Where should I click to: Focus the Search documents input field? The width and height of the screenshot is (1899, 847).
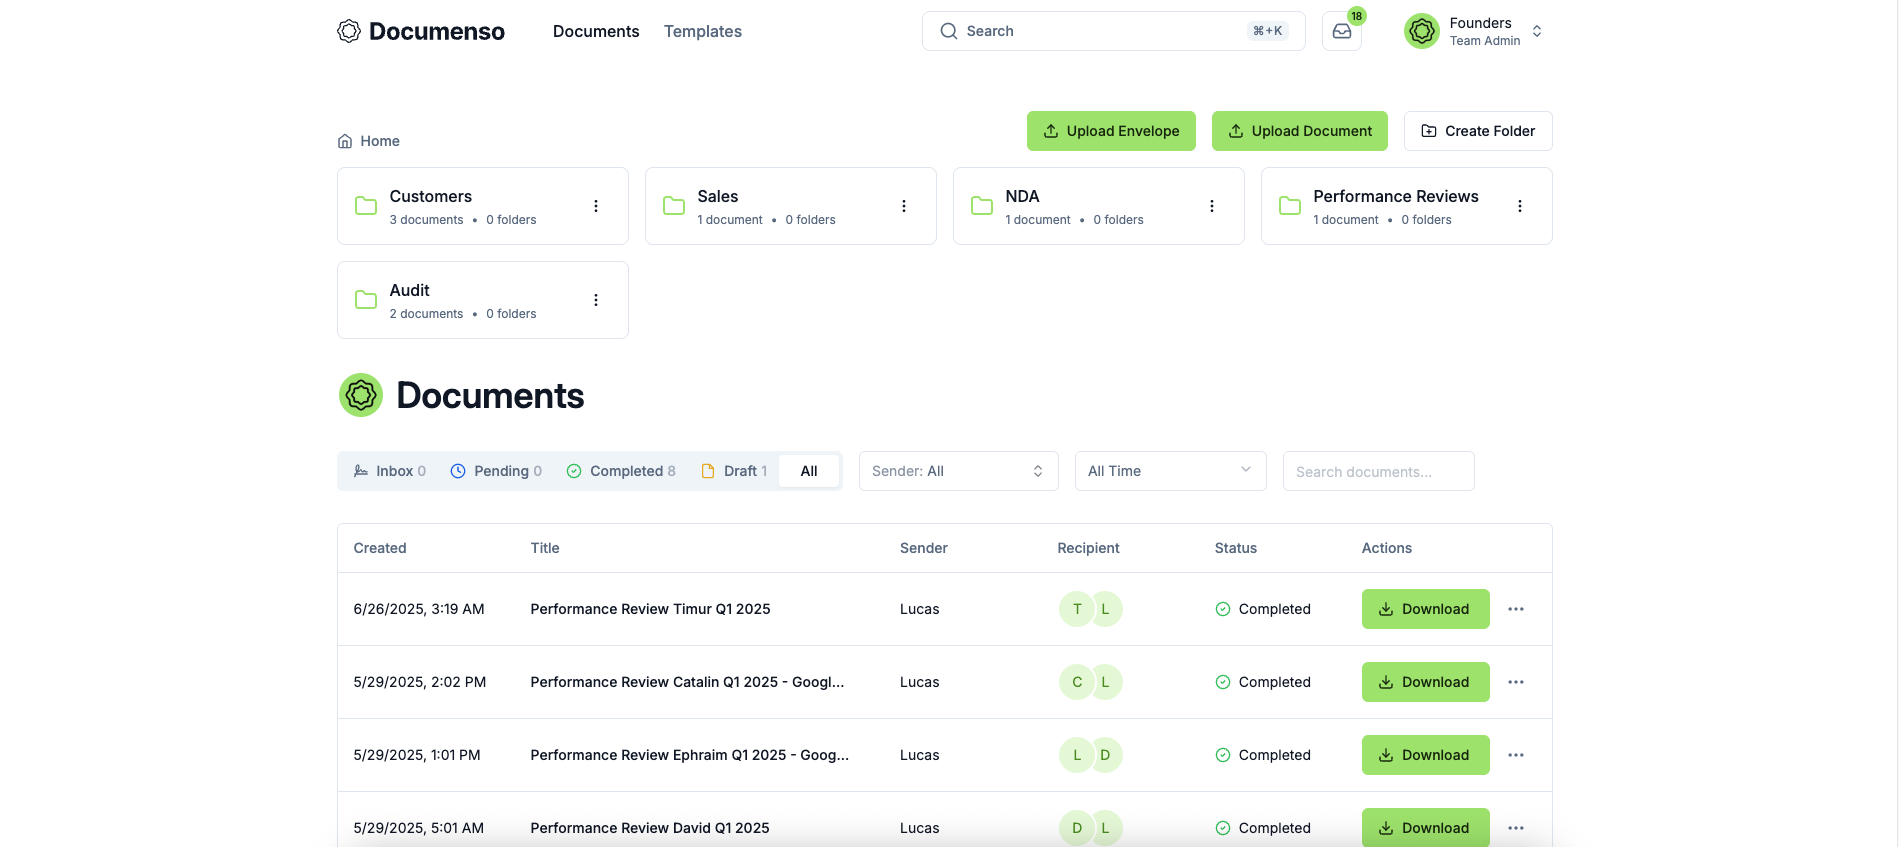coord(1378,471)
